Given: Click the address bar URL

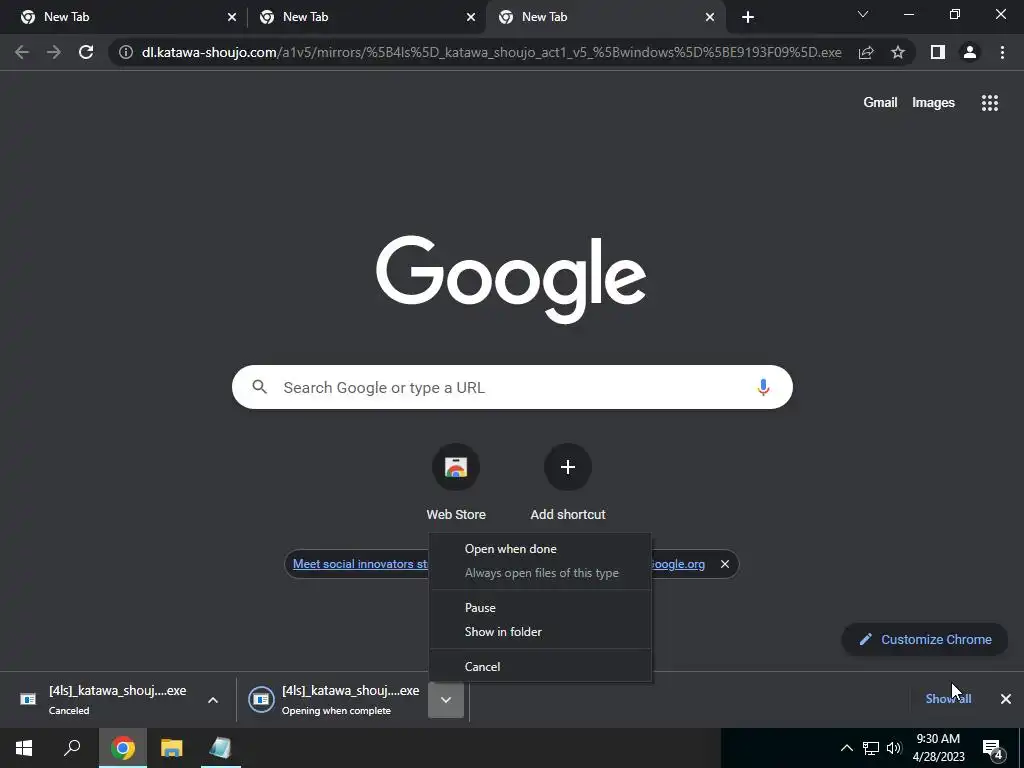Looking at the screenshot, I should (491, 52).
